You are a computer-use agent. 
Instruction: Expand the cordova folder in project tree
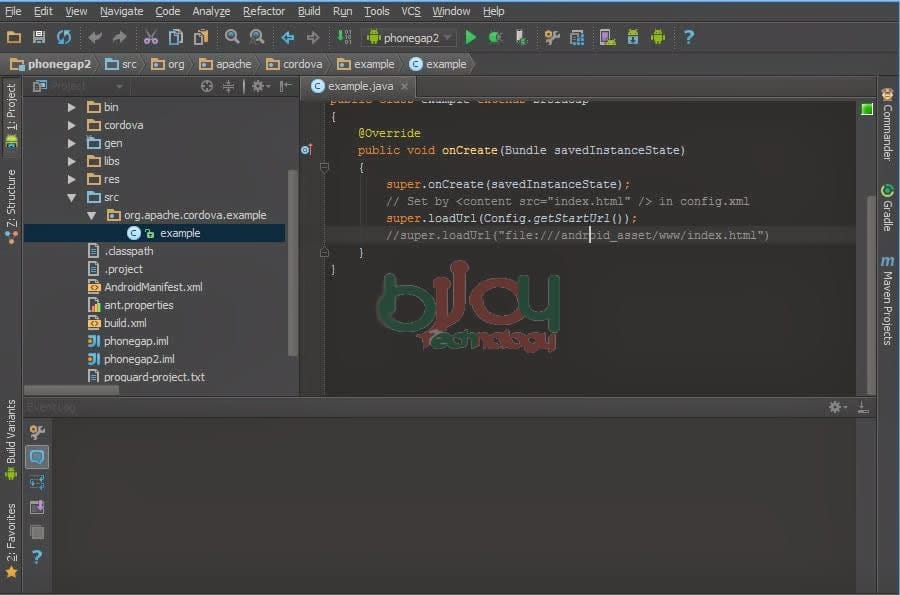point(71,125)
